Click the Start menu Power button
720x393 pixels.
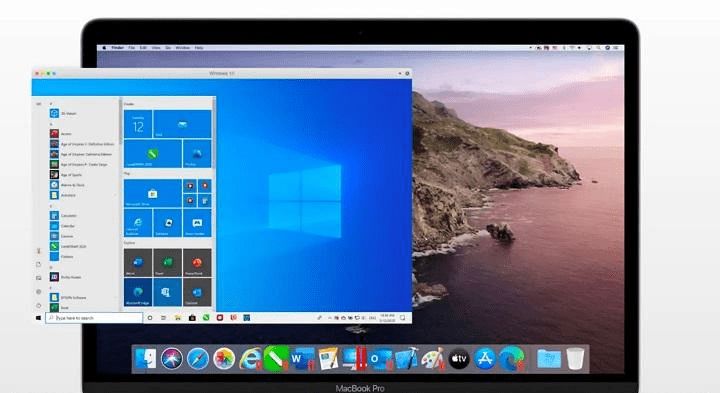pyautogui.click(x=39, y=305)
